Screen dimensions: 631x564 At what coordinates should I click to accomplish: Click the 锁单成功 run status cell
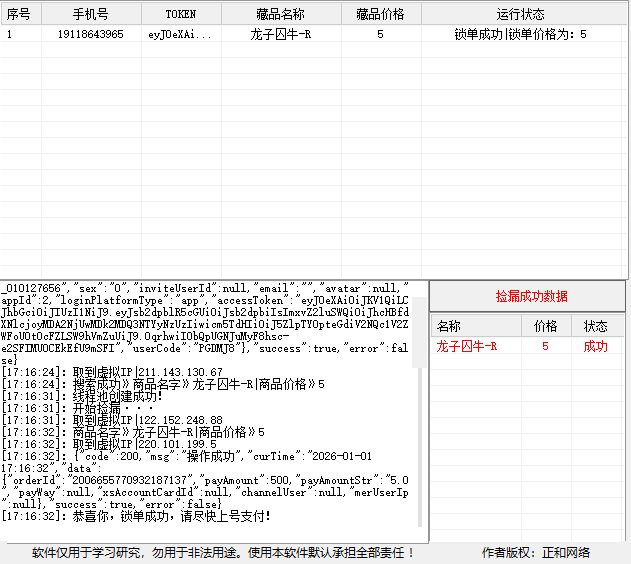click(x=520, y=34)
